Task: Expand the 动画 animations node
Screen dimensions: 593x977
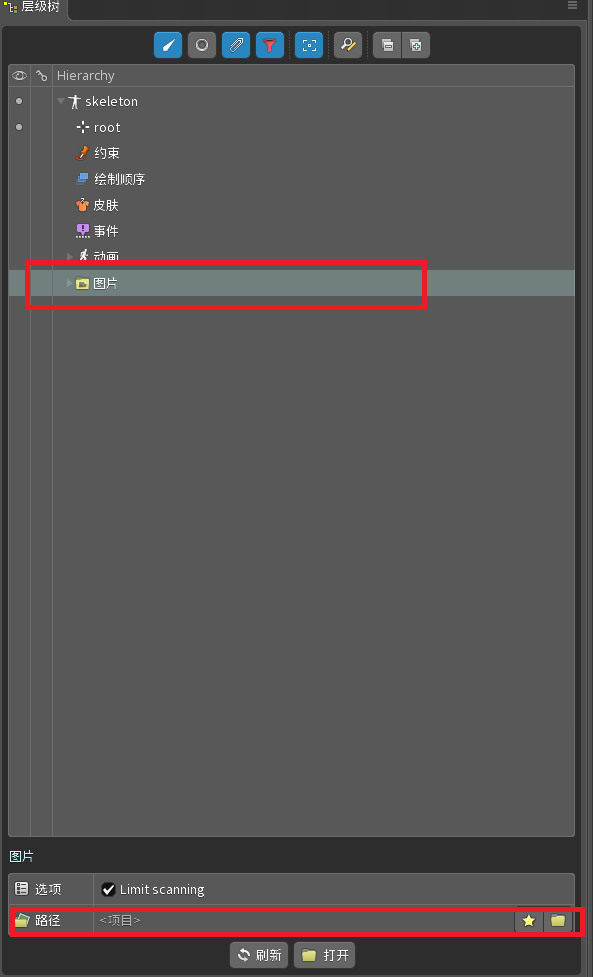Action: point(70,256)
